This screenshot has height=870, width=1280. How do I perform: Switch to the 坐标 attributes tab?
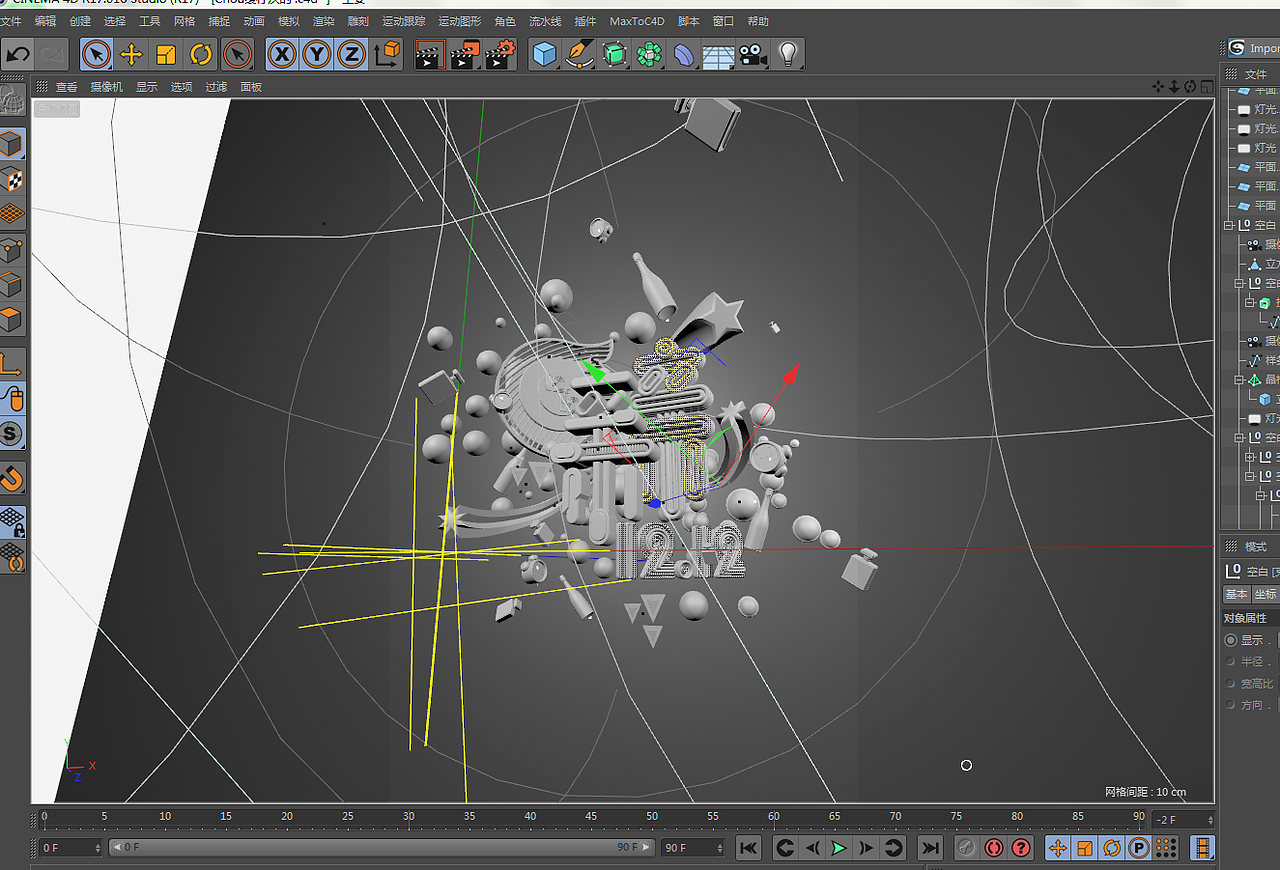click(1266, 594)
